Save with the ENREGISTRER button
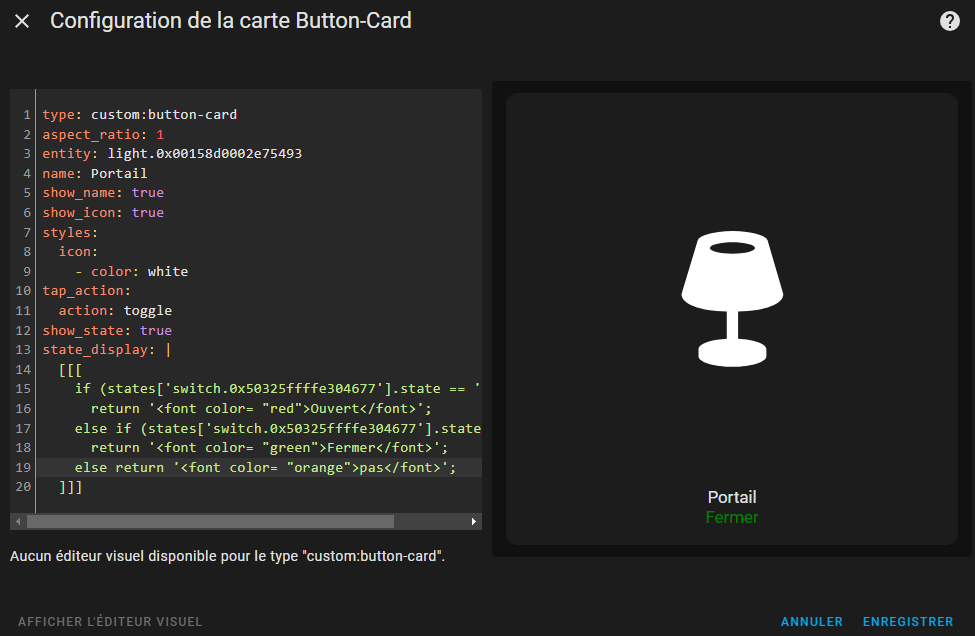975x636 pixels. (x=908, y=622)
